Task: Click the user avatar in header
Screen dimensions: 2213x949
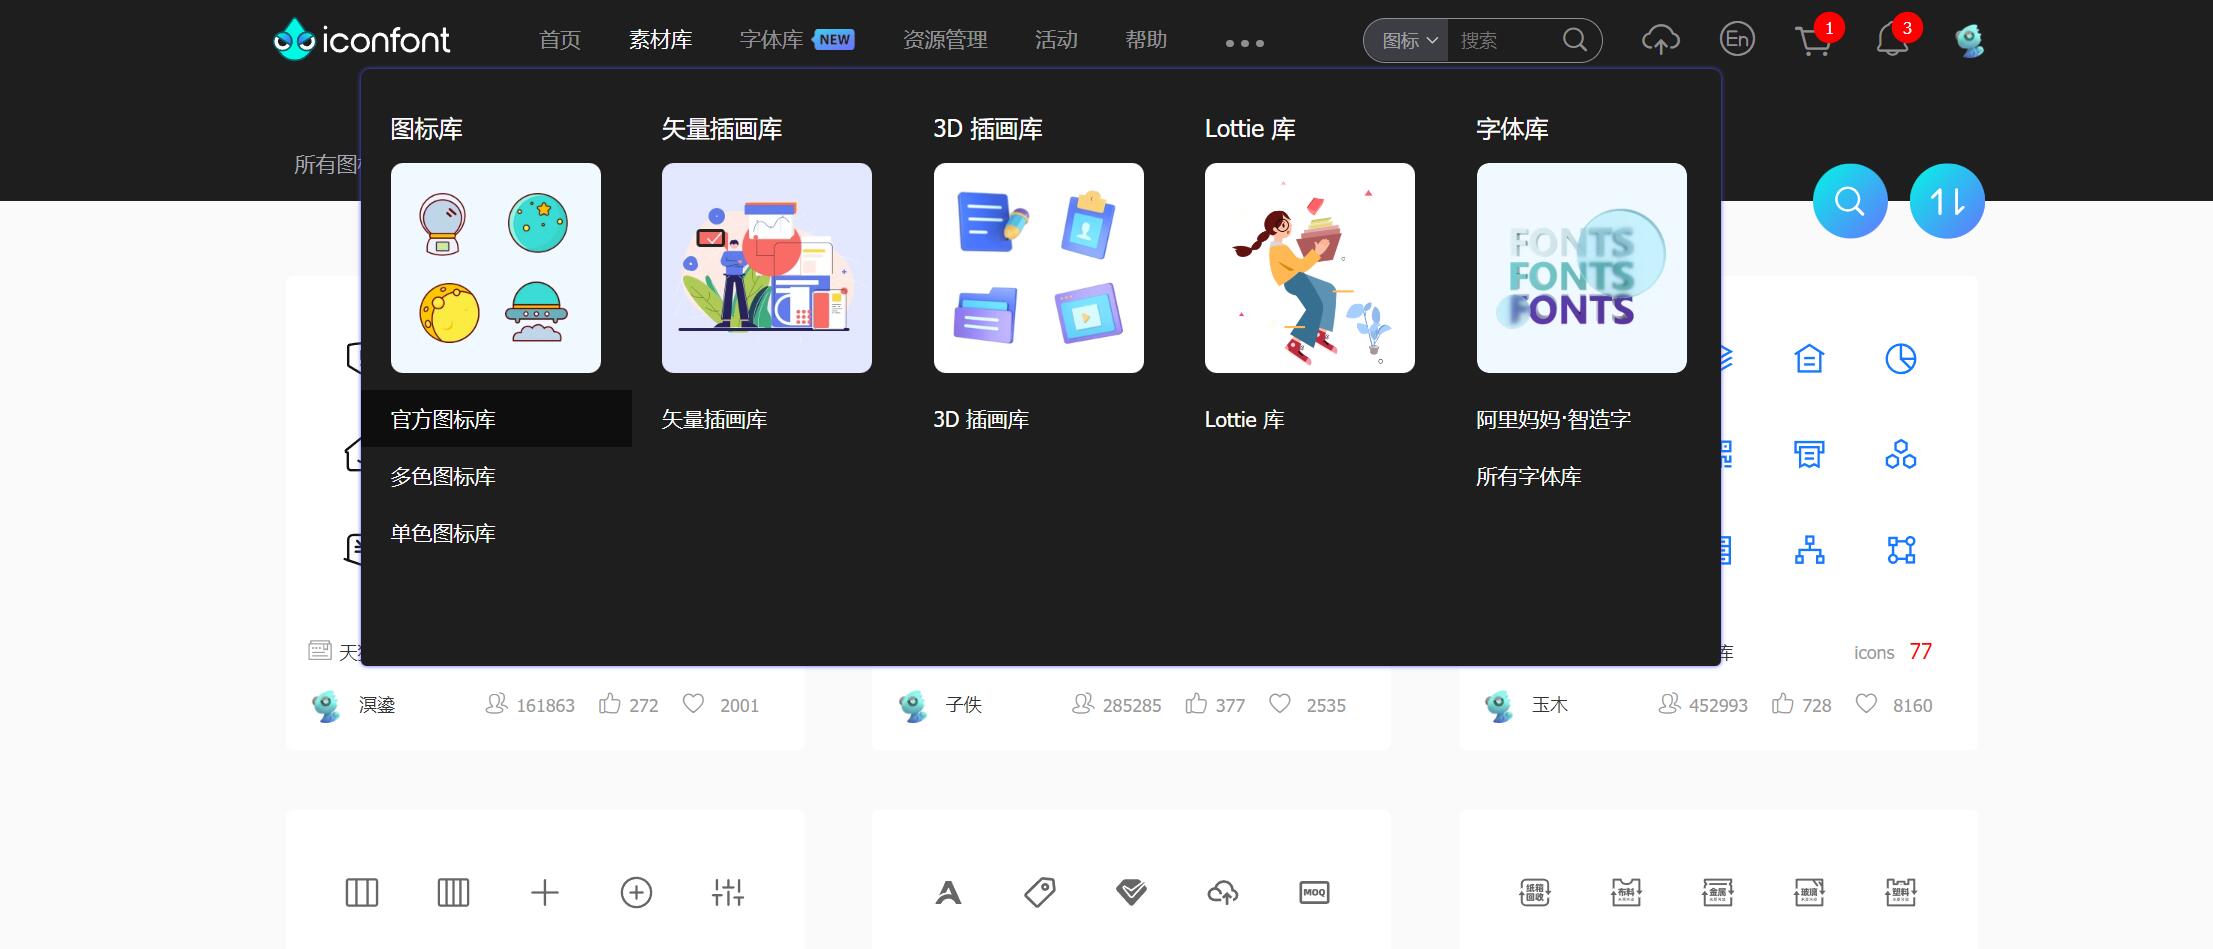Action: 1969,41
